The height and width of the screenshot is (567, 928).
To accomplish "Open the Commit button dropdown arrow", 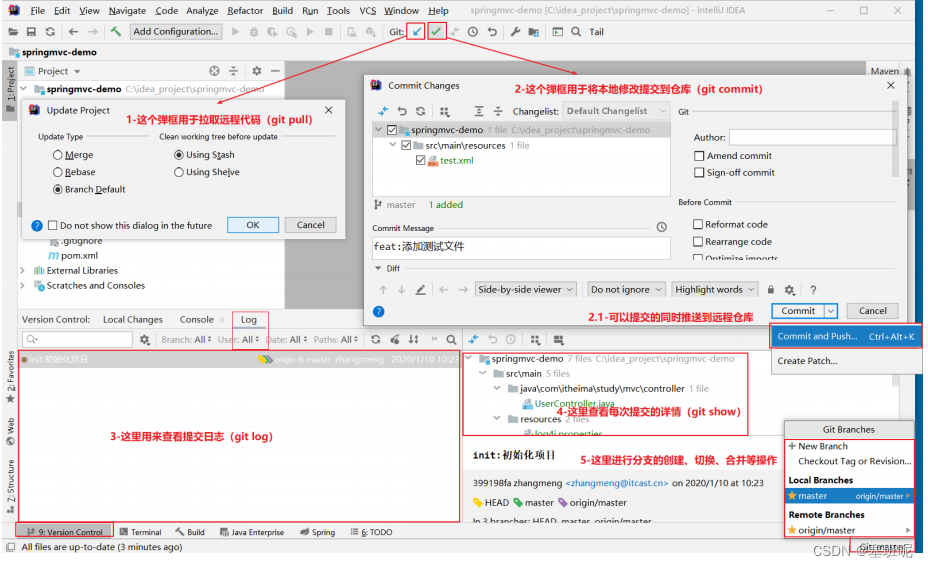I will tap(831, 311).
